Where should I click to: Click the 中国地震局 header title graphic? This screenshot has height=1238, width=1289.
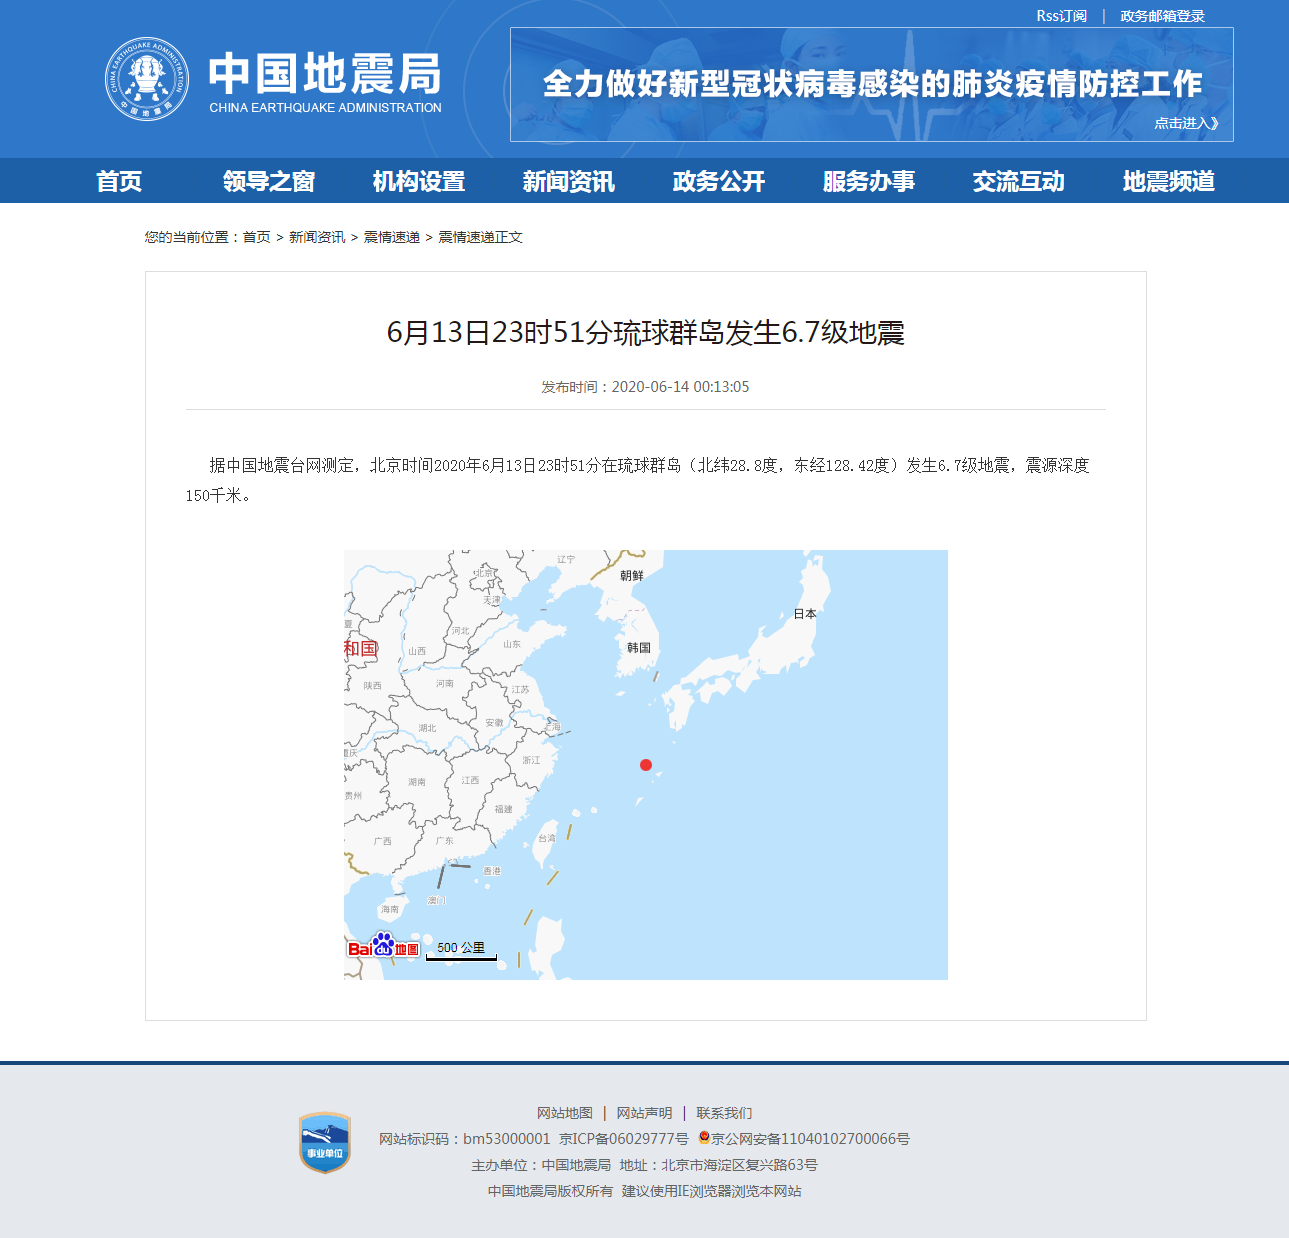(x=325, y=79)
